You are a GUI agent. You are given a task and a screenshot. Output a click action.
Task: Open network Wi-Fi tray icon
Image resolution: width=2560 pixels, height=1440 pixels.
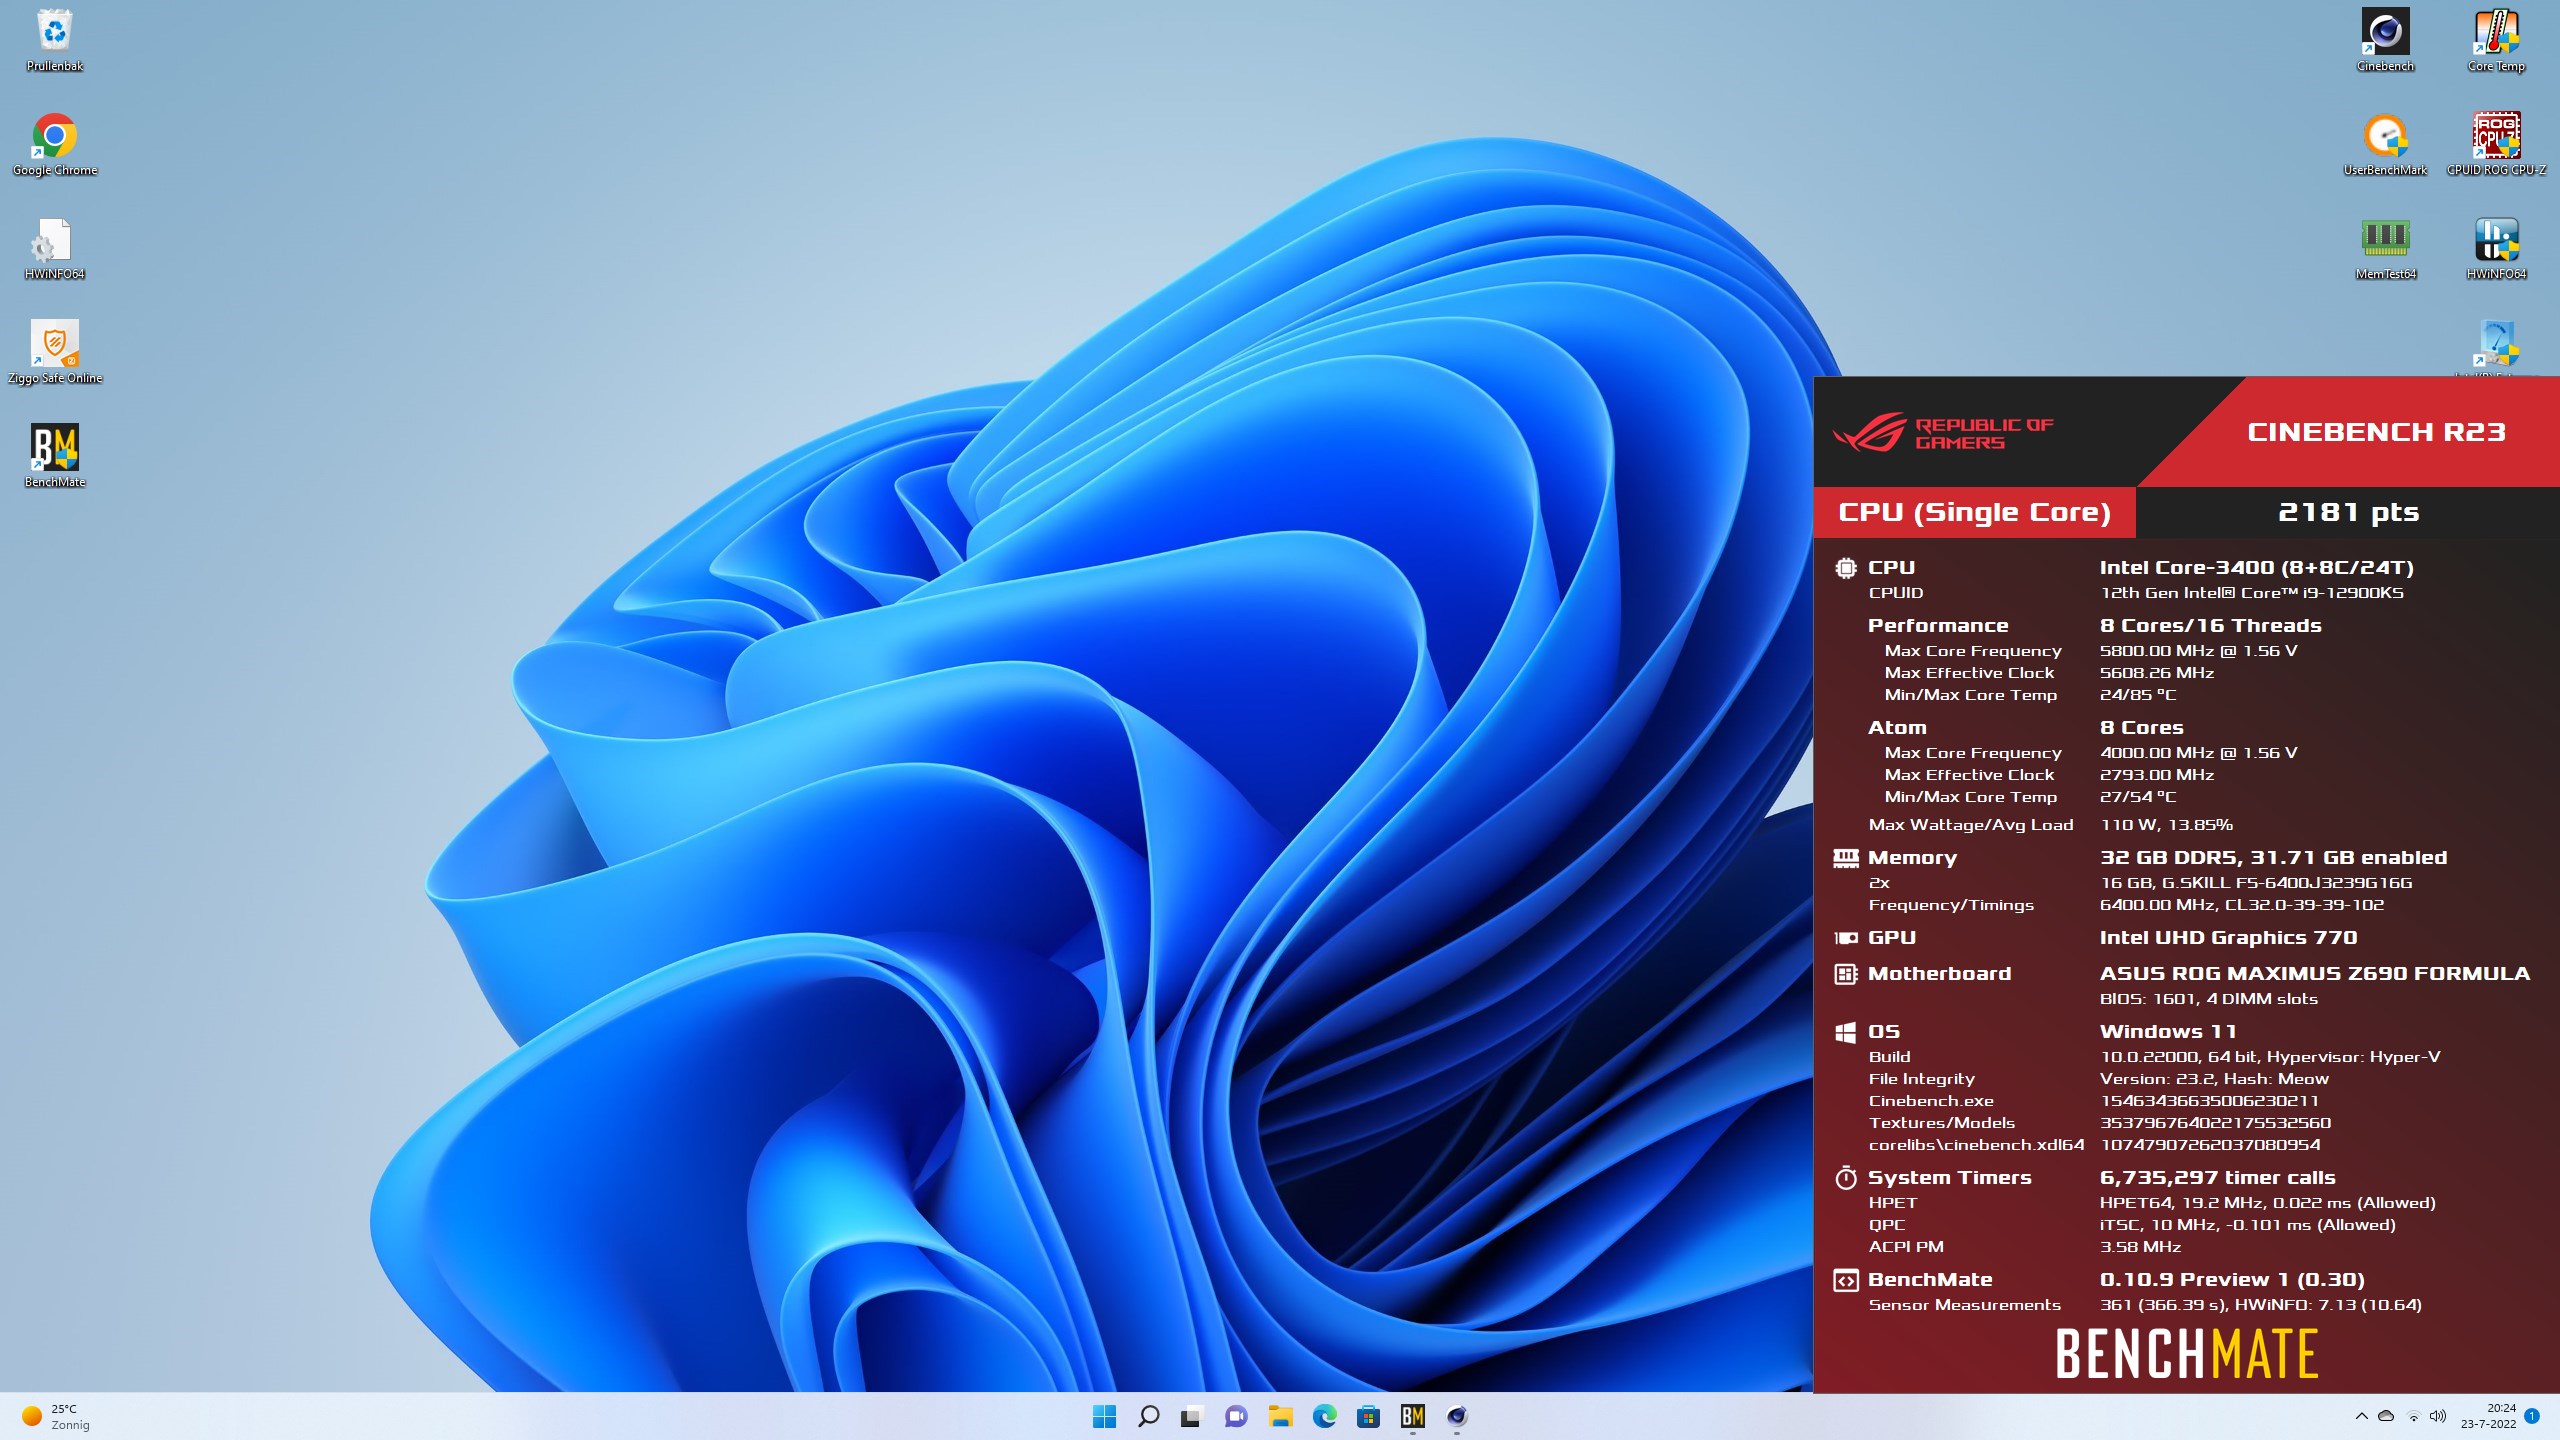pyautogui.click(x=2413, y=1416)
